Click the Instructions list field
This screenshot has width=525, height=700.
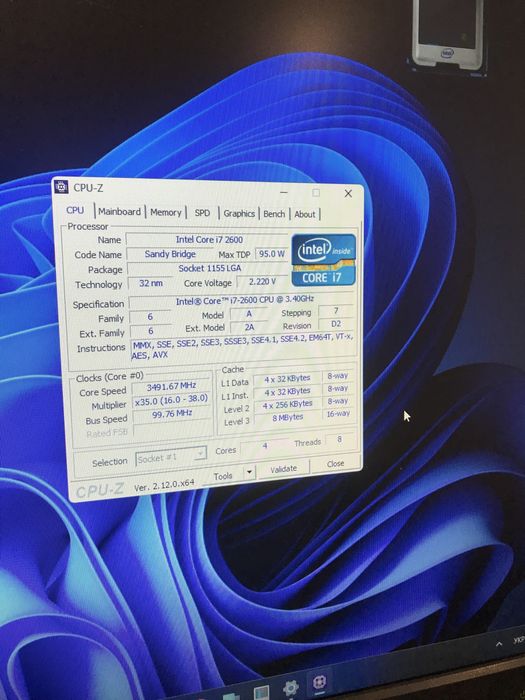243,346
